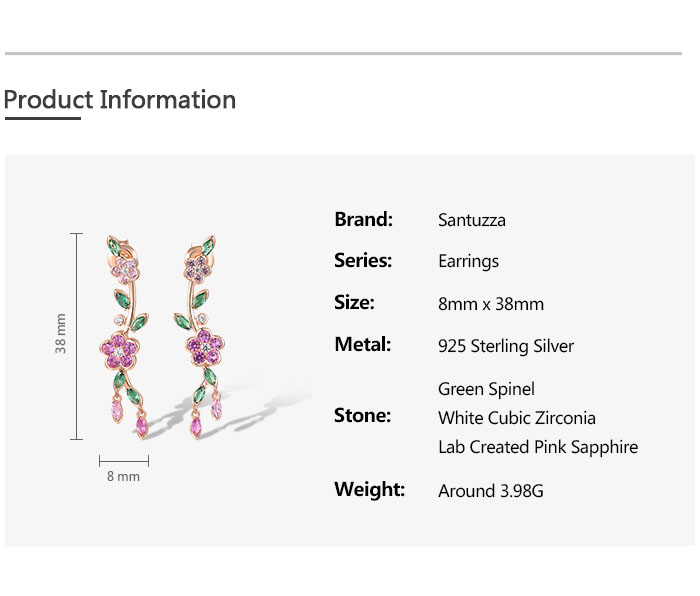Click the 8 mm width label
Viewport: 700px width, 596px height.
(x=123, y=477)
